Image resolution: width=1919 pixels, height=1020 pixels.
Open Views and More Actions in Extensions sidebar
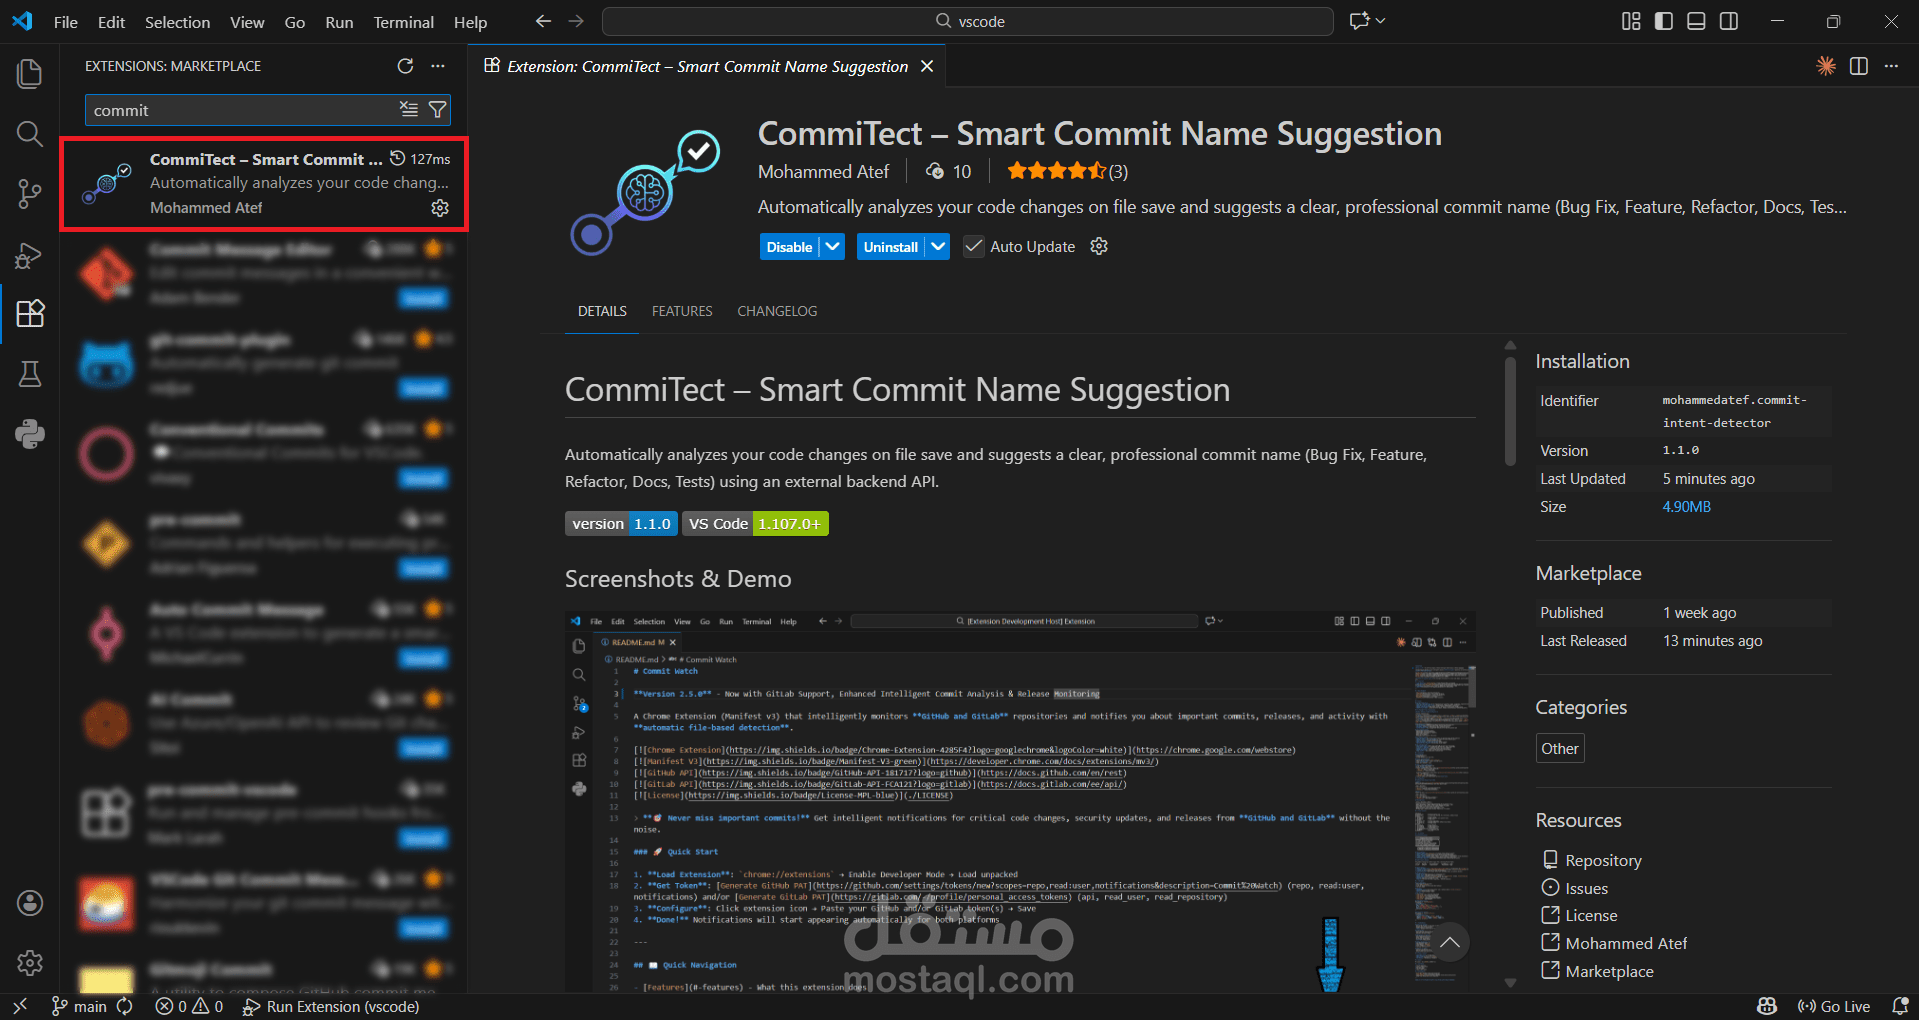pyautogui.click(x=438, y=66)
